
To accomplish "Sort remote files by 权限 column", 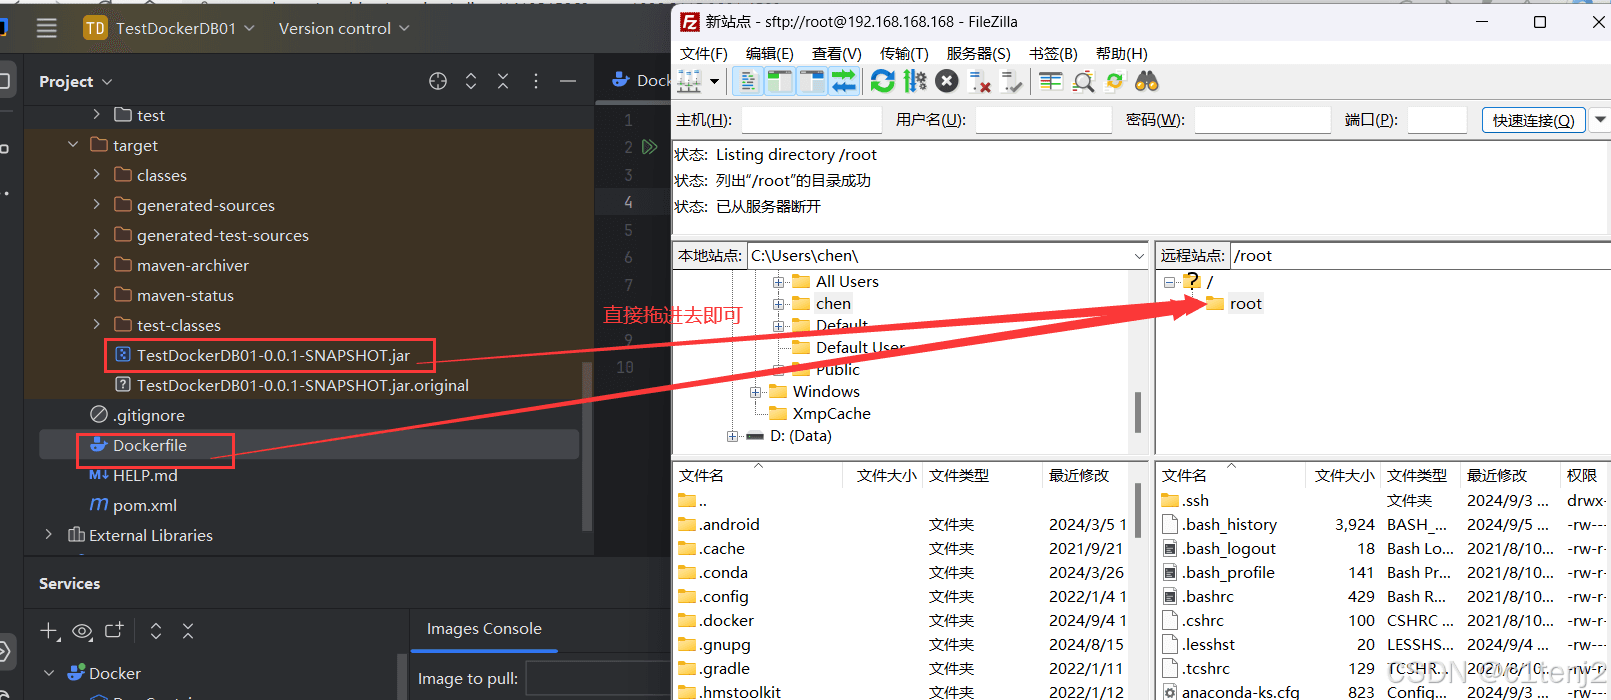I will point(1584,475).
